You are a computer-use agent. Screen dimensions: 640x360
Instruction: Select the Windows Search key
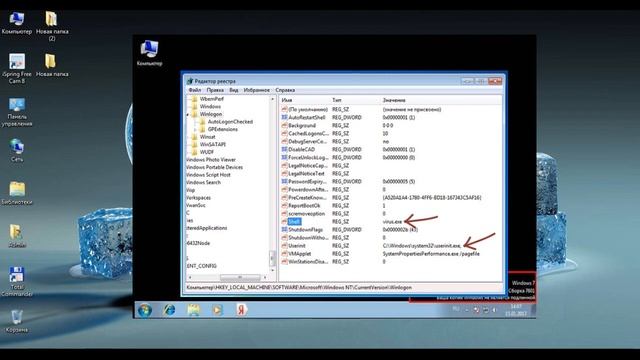click(203, 182)
